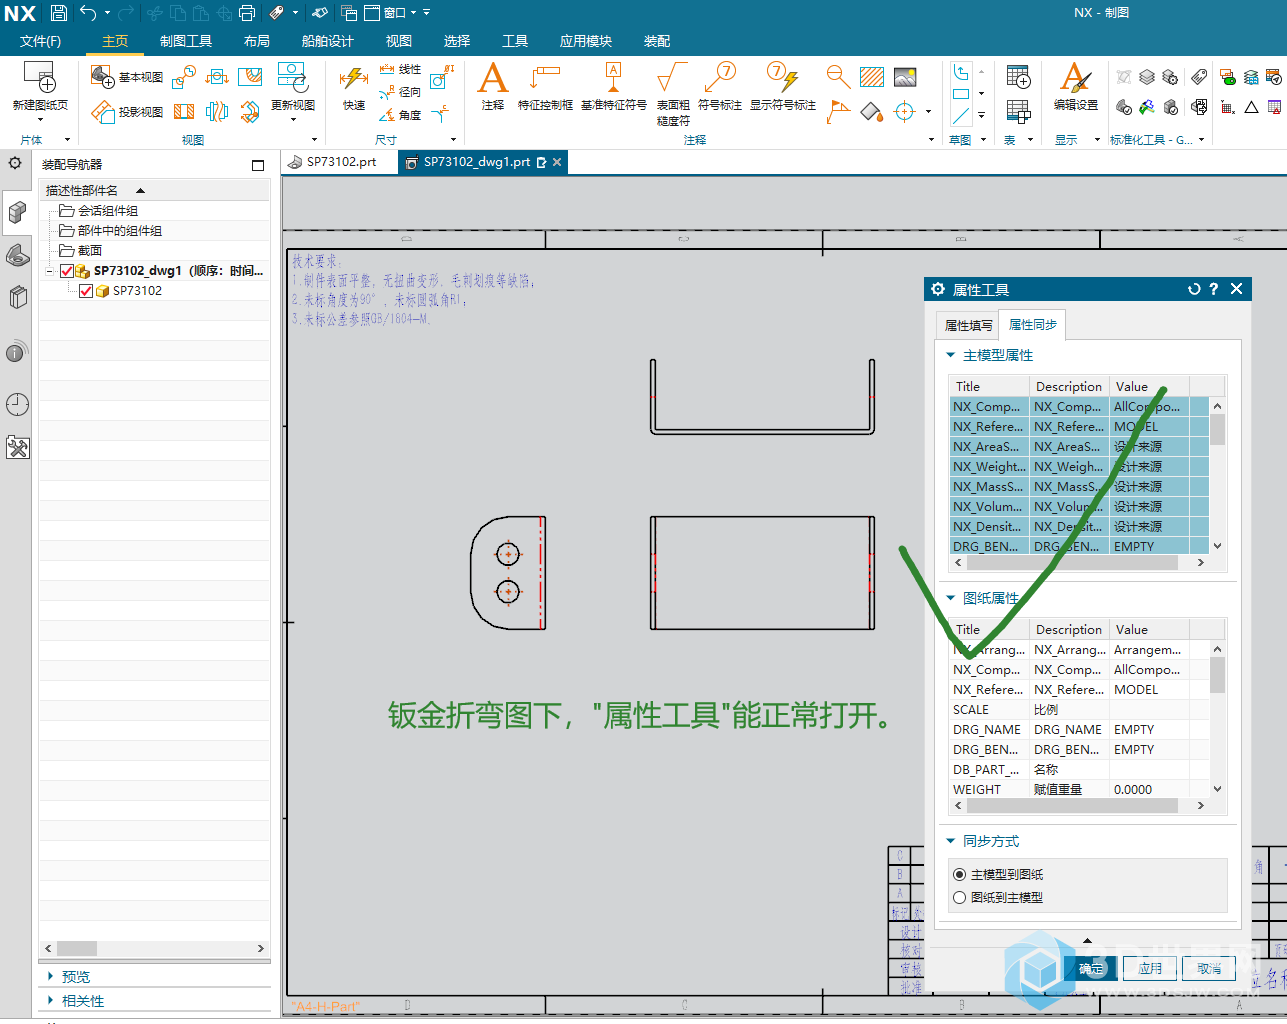
Task: Click the reset icon in 属性工具 dialog
Action: click(1194, 289)
